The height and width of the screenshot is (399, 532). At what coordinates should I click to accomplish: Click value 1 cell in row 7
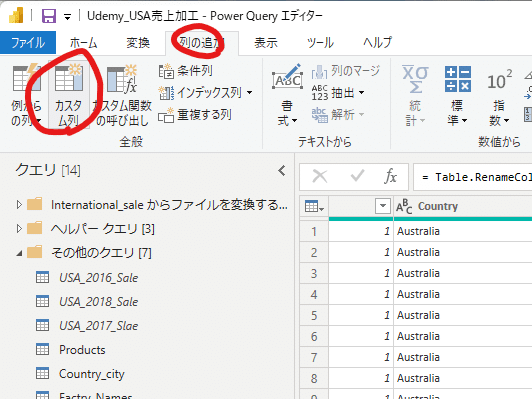click(x=361, y=358)
